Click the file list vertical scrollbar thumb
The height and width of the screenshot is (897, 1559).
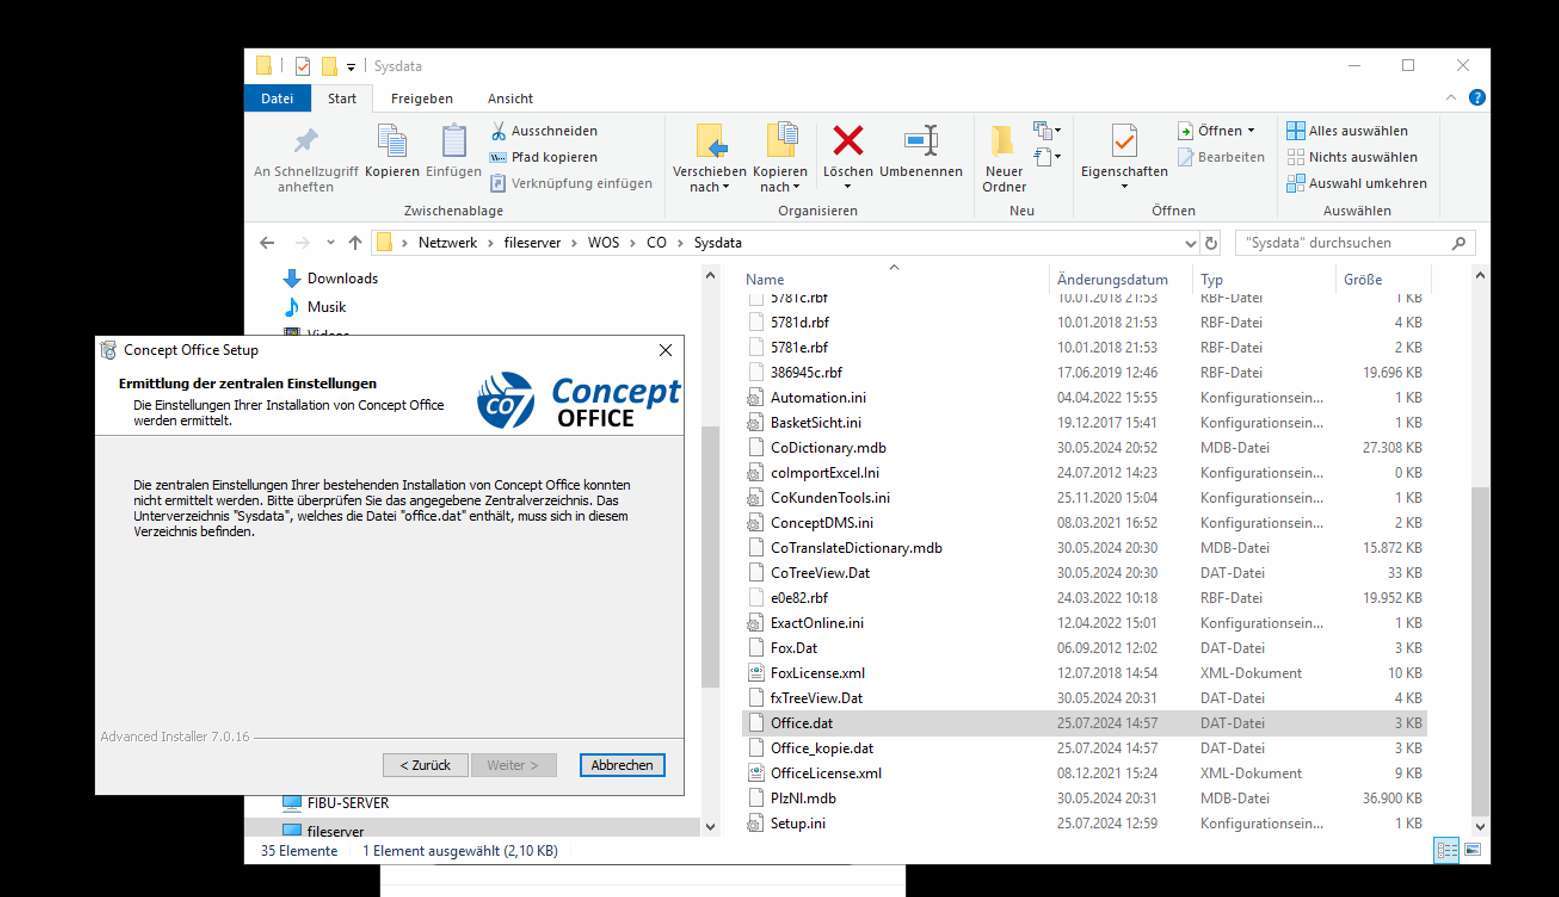coord(1480,651)
